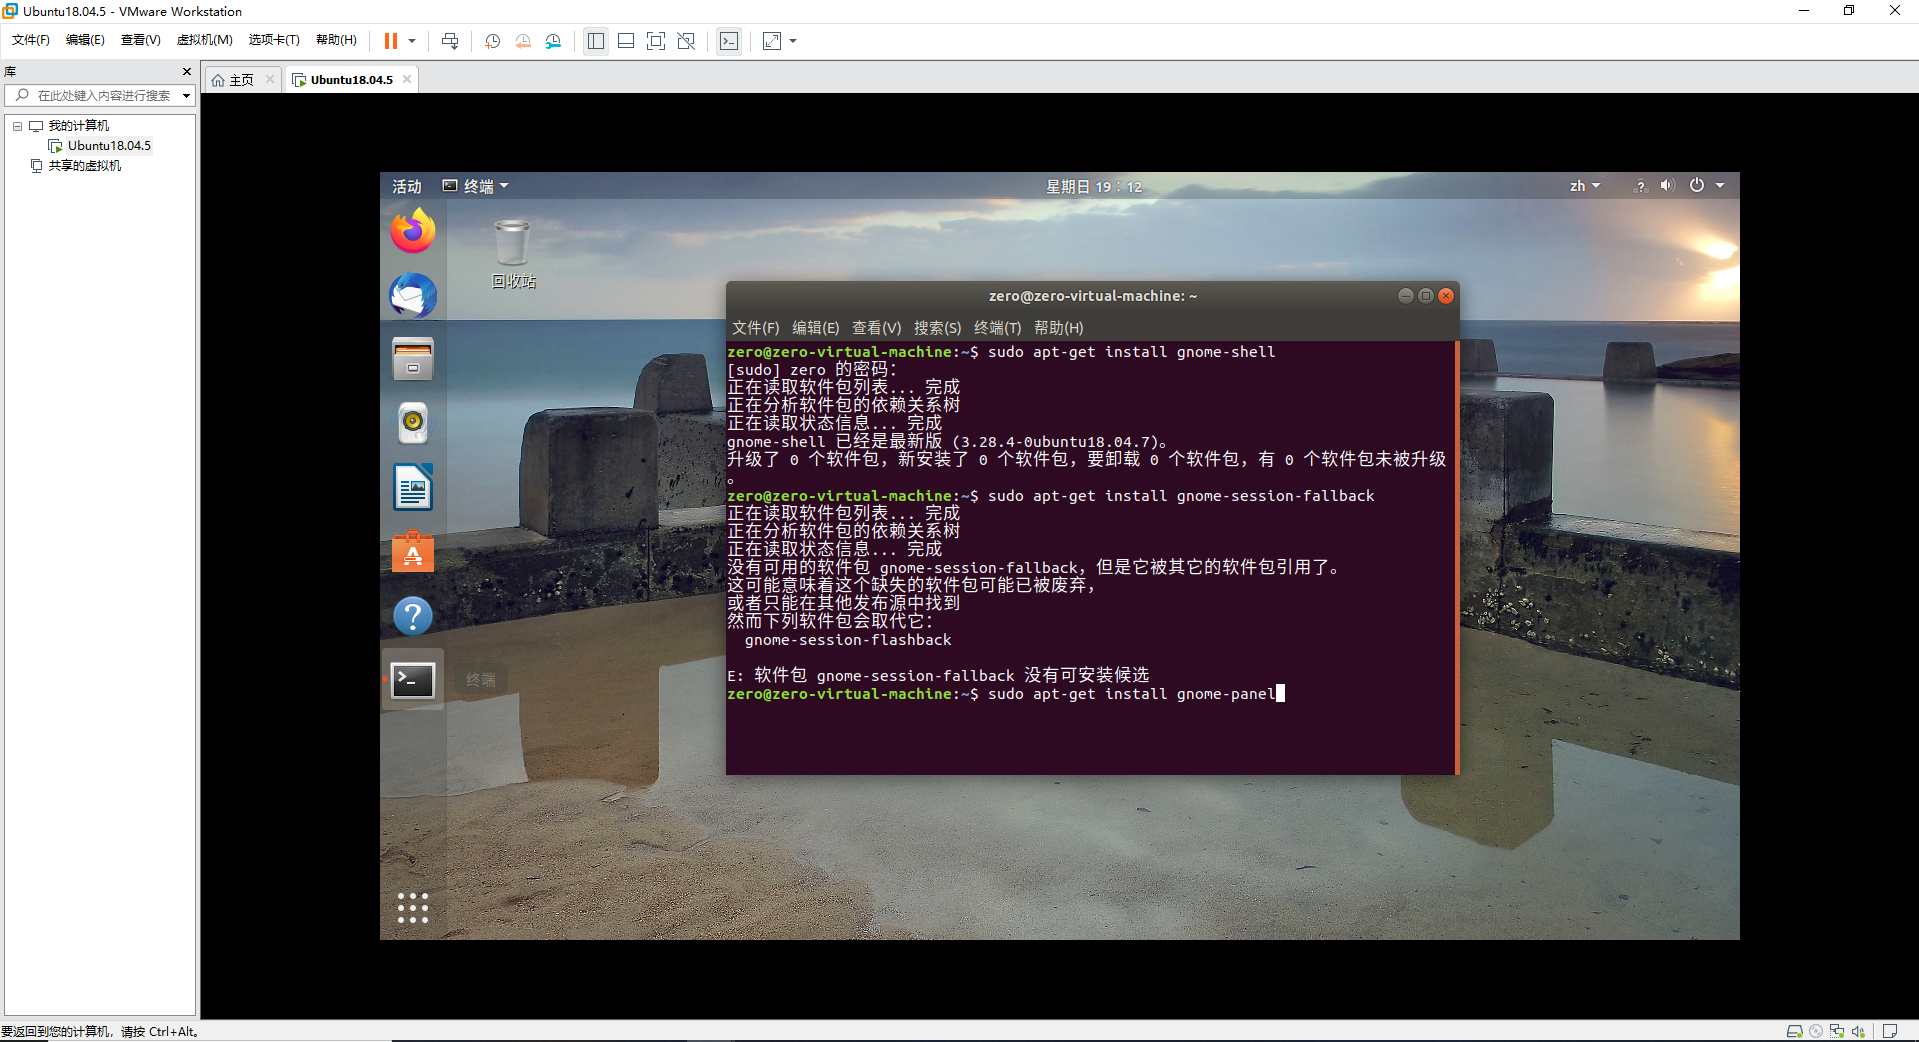
Task: Toggle the console view button
Action: coord(729,41)
